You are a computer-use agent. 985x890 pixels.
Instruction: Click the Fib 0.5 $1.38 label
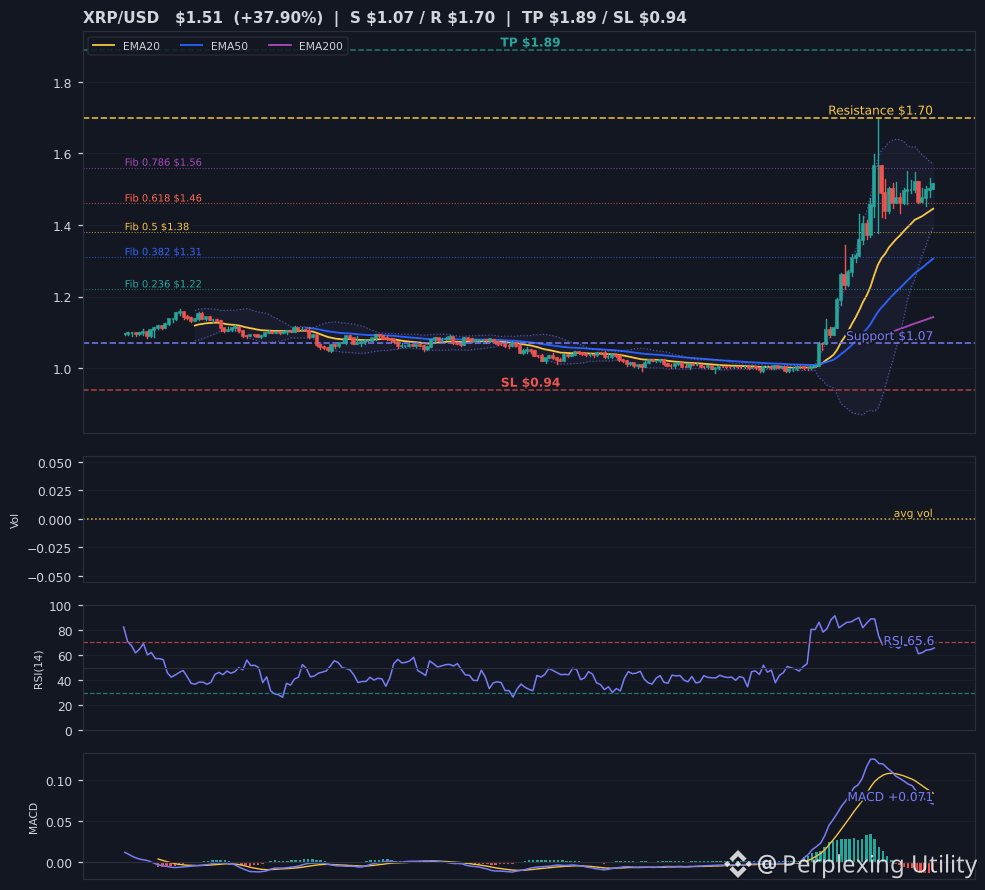click(157, 227)
